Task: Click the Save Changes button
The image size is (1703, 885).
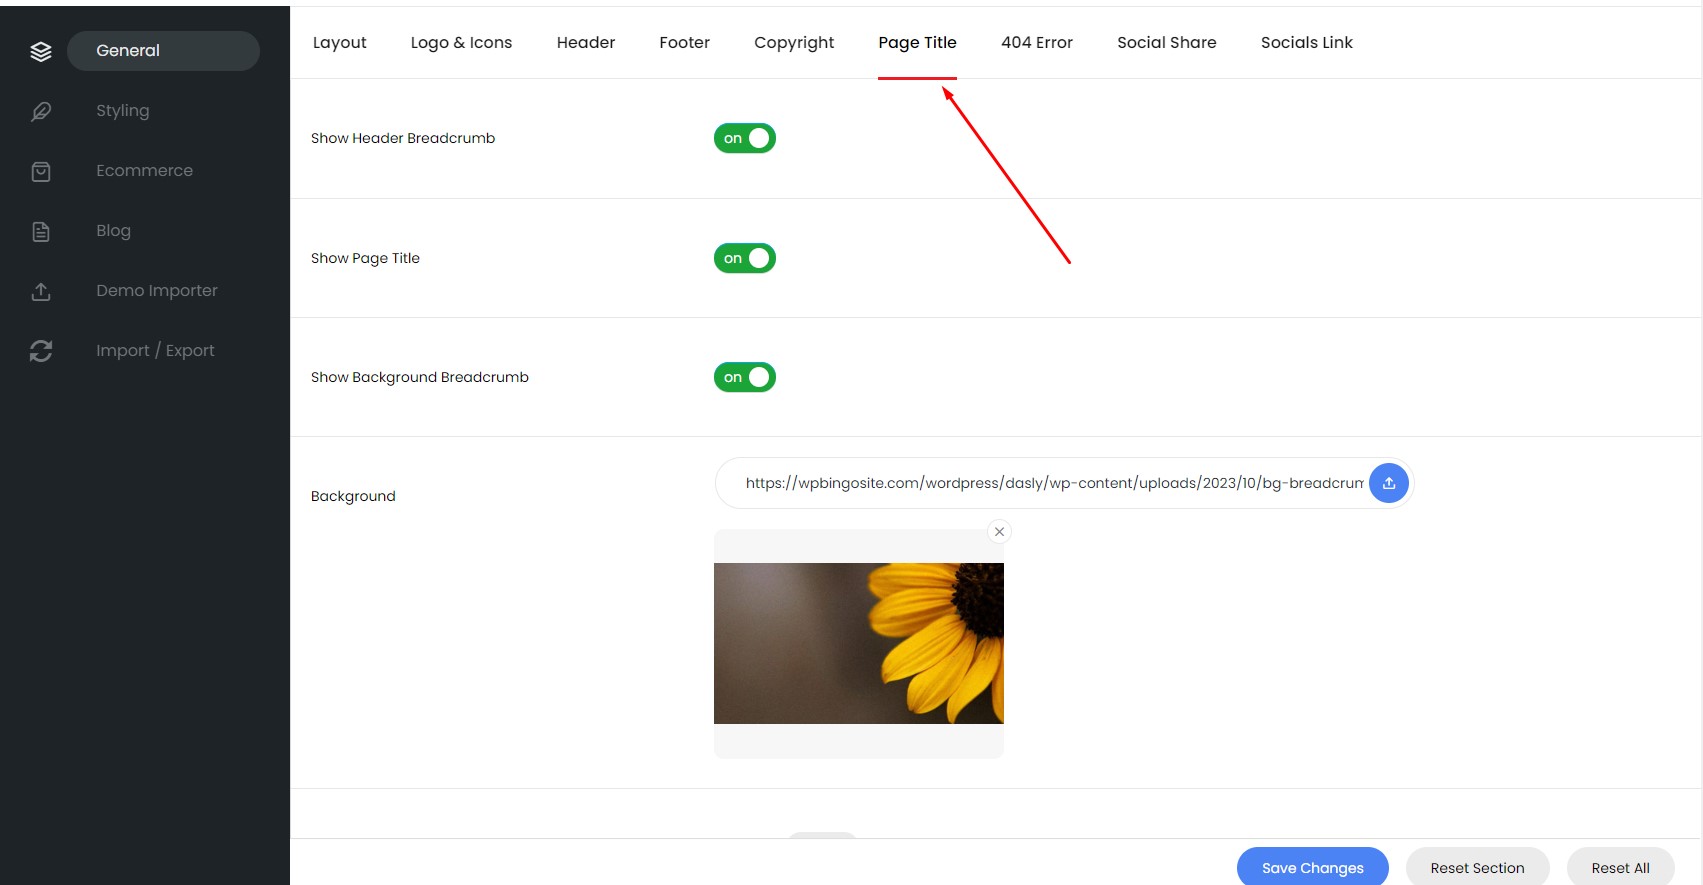Action: click(1312, 867)
